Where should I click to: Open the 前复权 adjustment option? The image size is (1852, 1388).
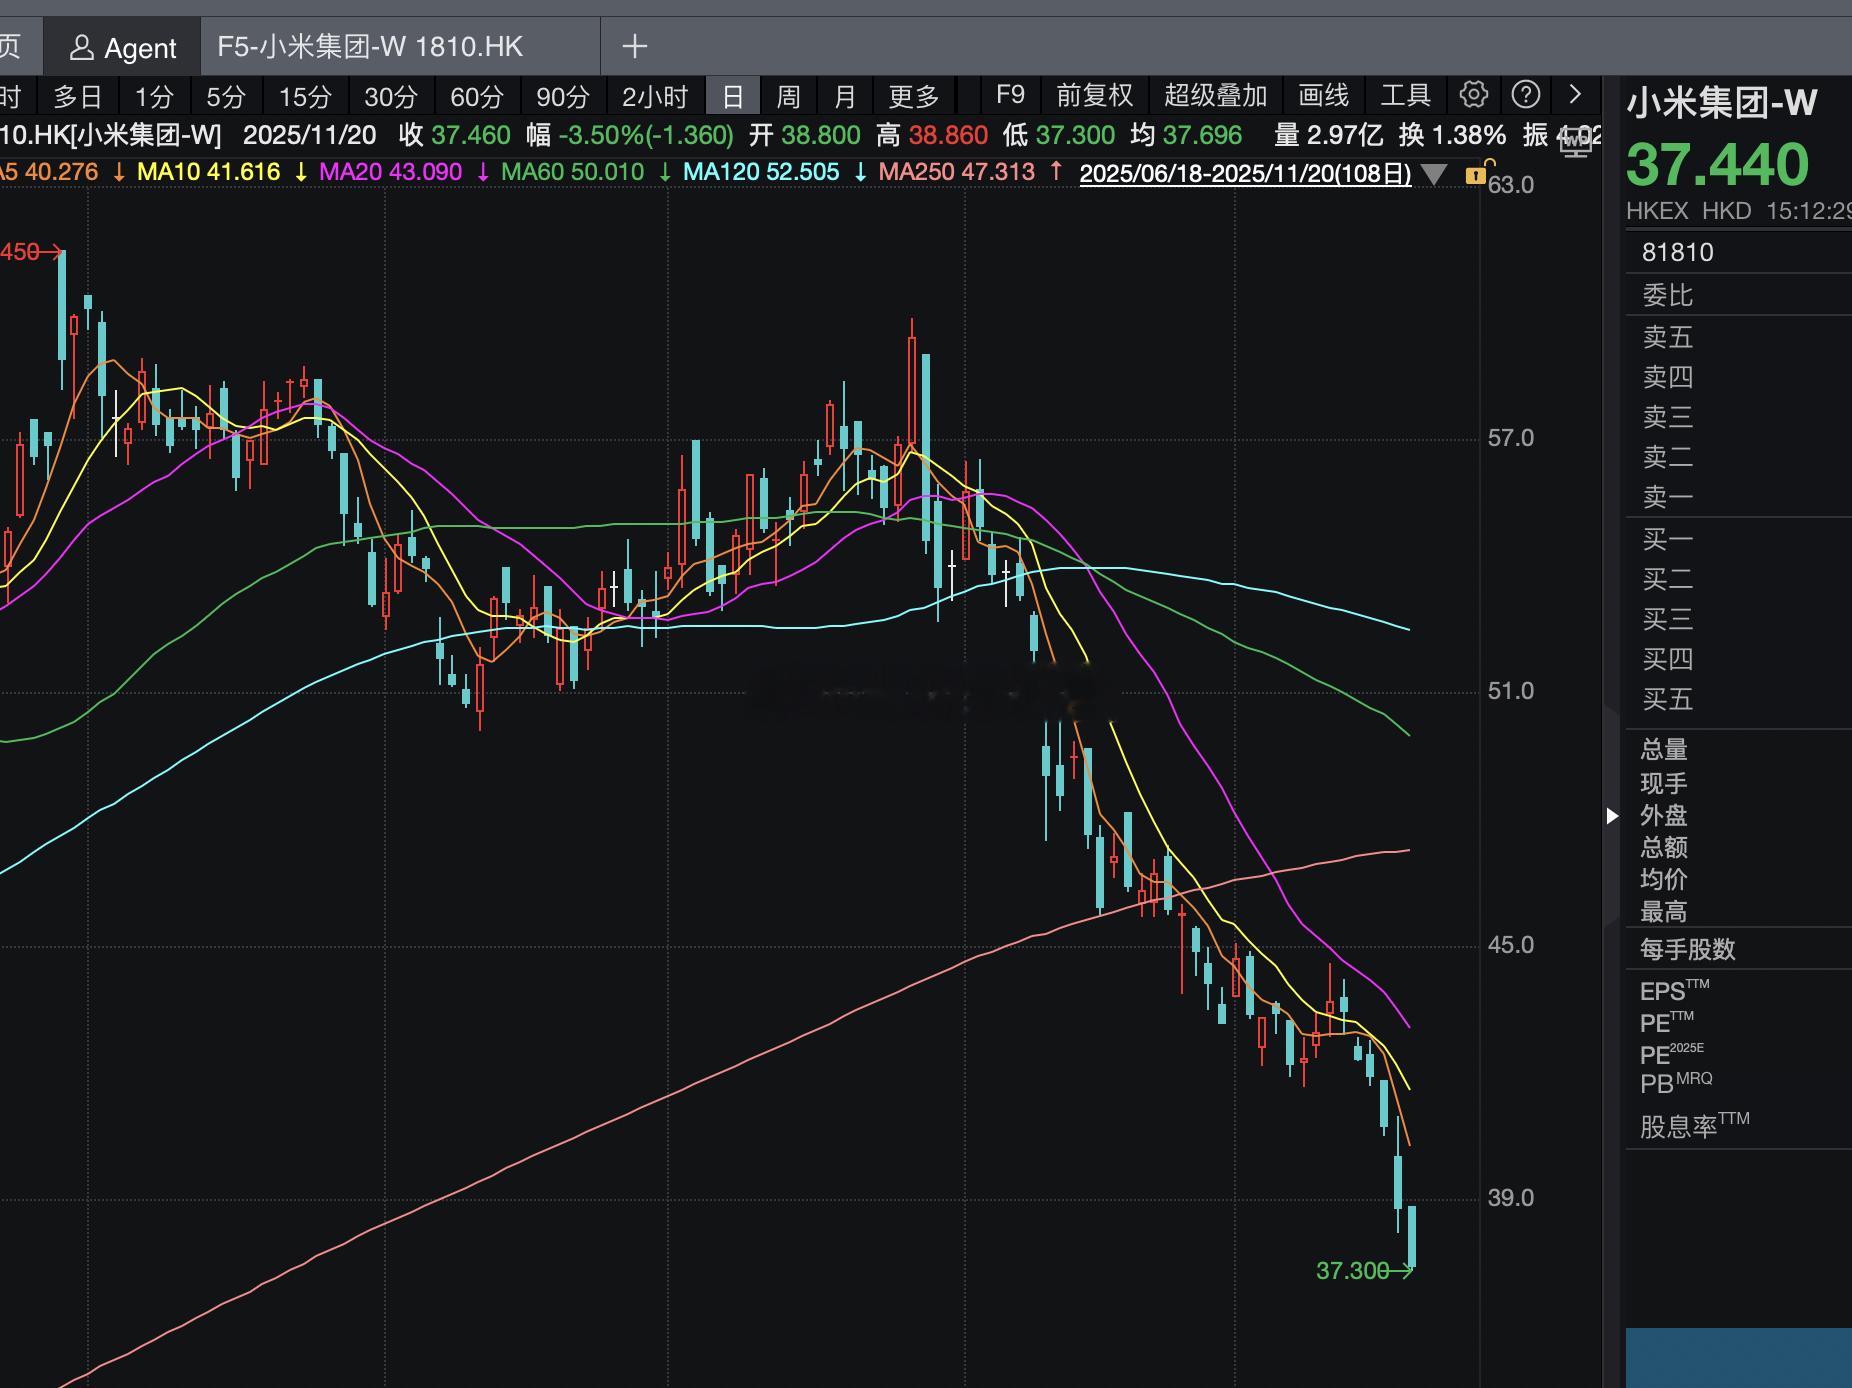tap(1094, 96)
